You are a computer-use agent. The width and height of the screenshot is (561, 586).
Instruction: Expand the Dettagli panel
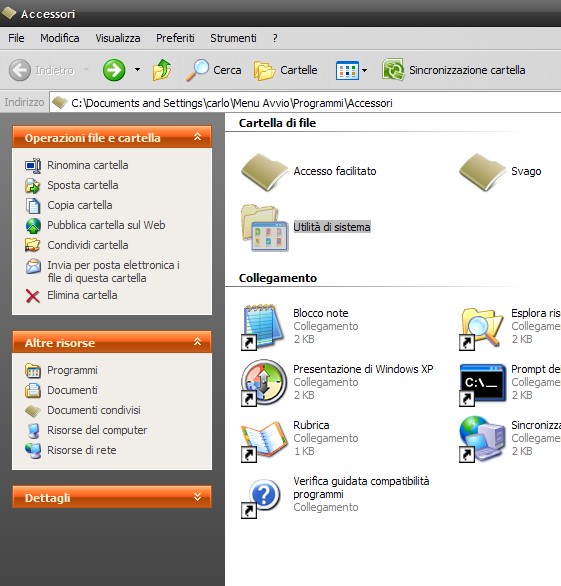[x=197, y=497]
